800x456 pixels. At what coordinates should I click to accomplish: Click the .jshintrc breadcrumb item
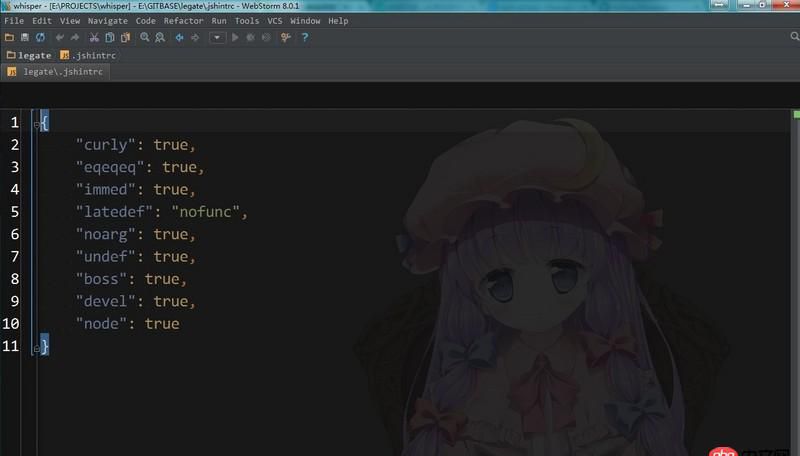[88, 55]
